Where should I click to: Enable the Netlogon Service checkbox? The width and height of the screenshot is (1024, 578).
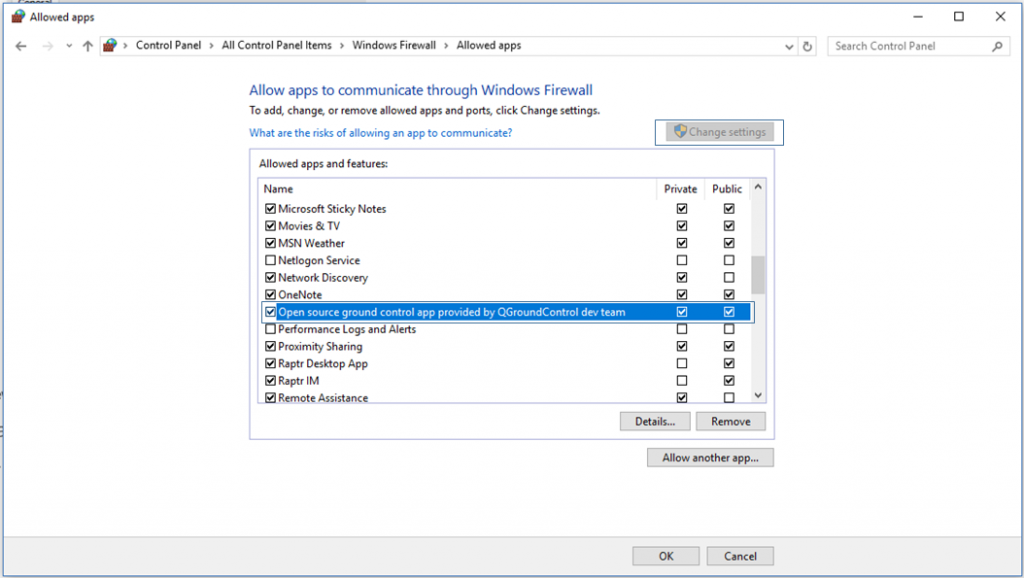(270, 260)
